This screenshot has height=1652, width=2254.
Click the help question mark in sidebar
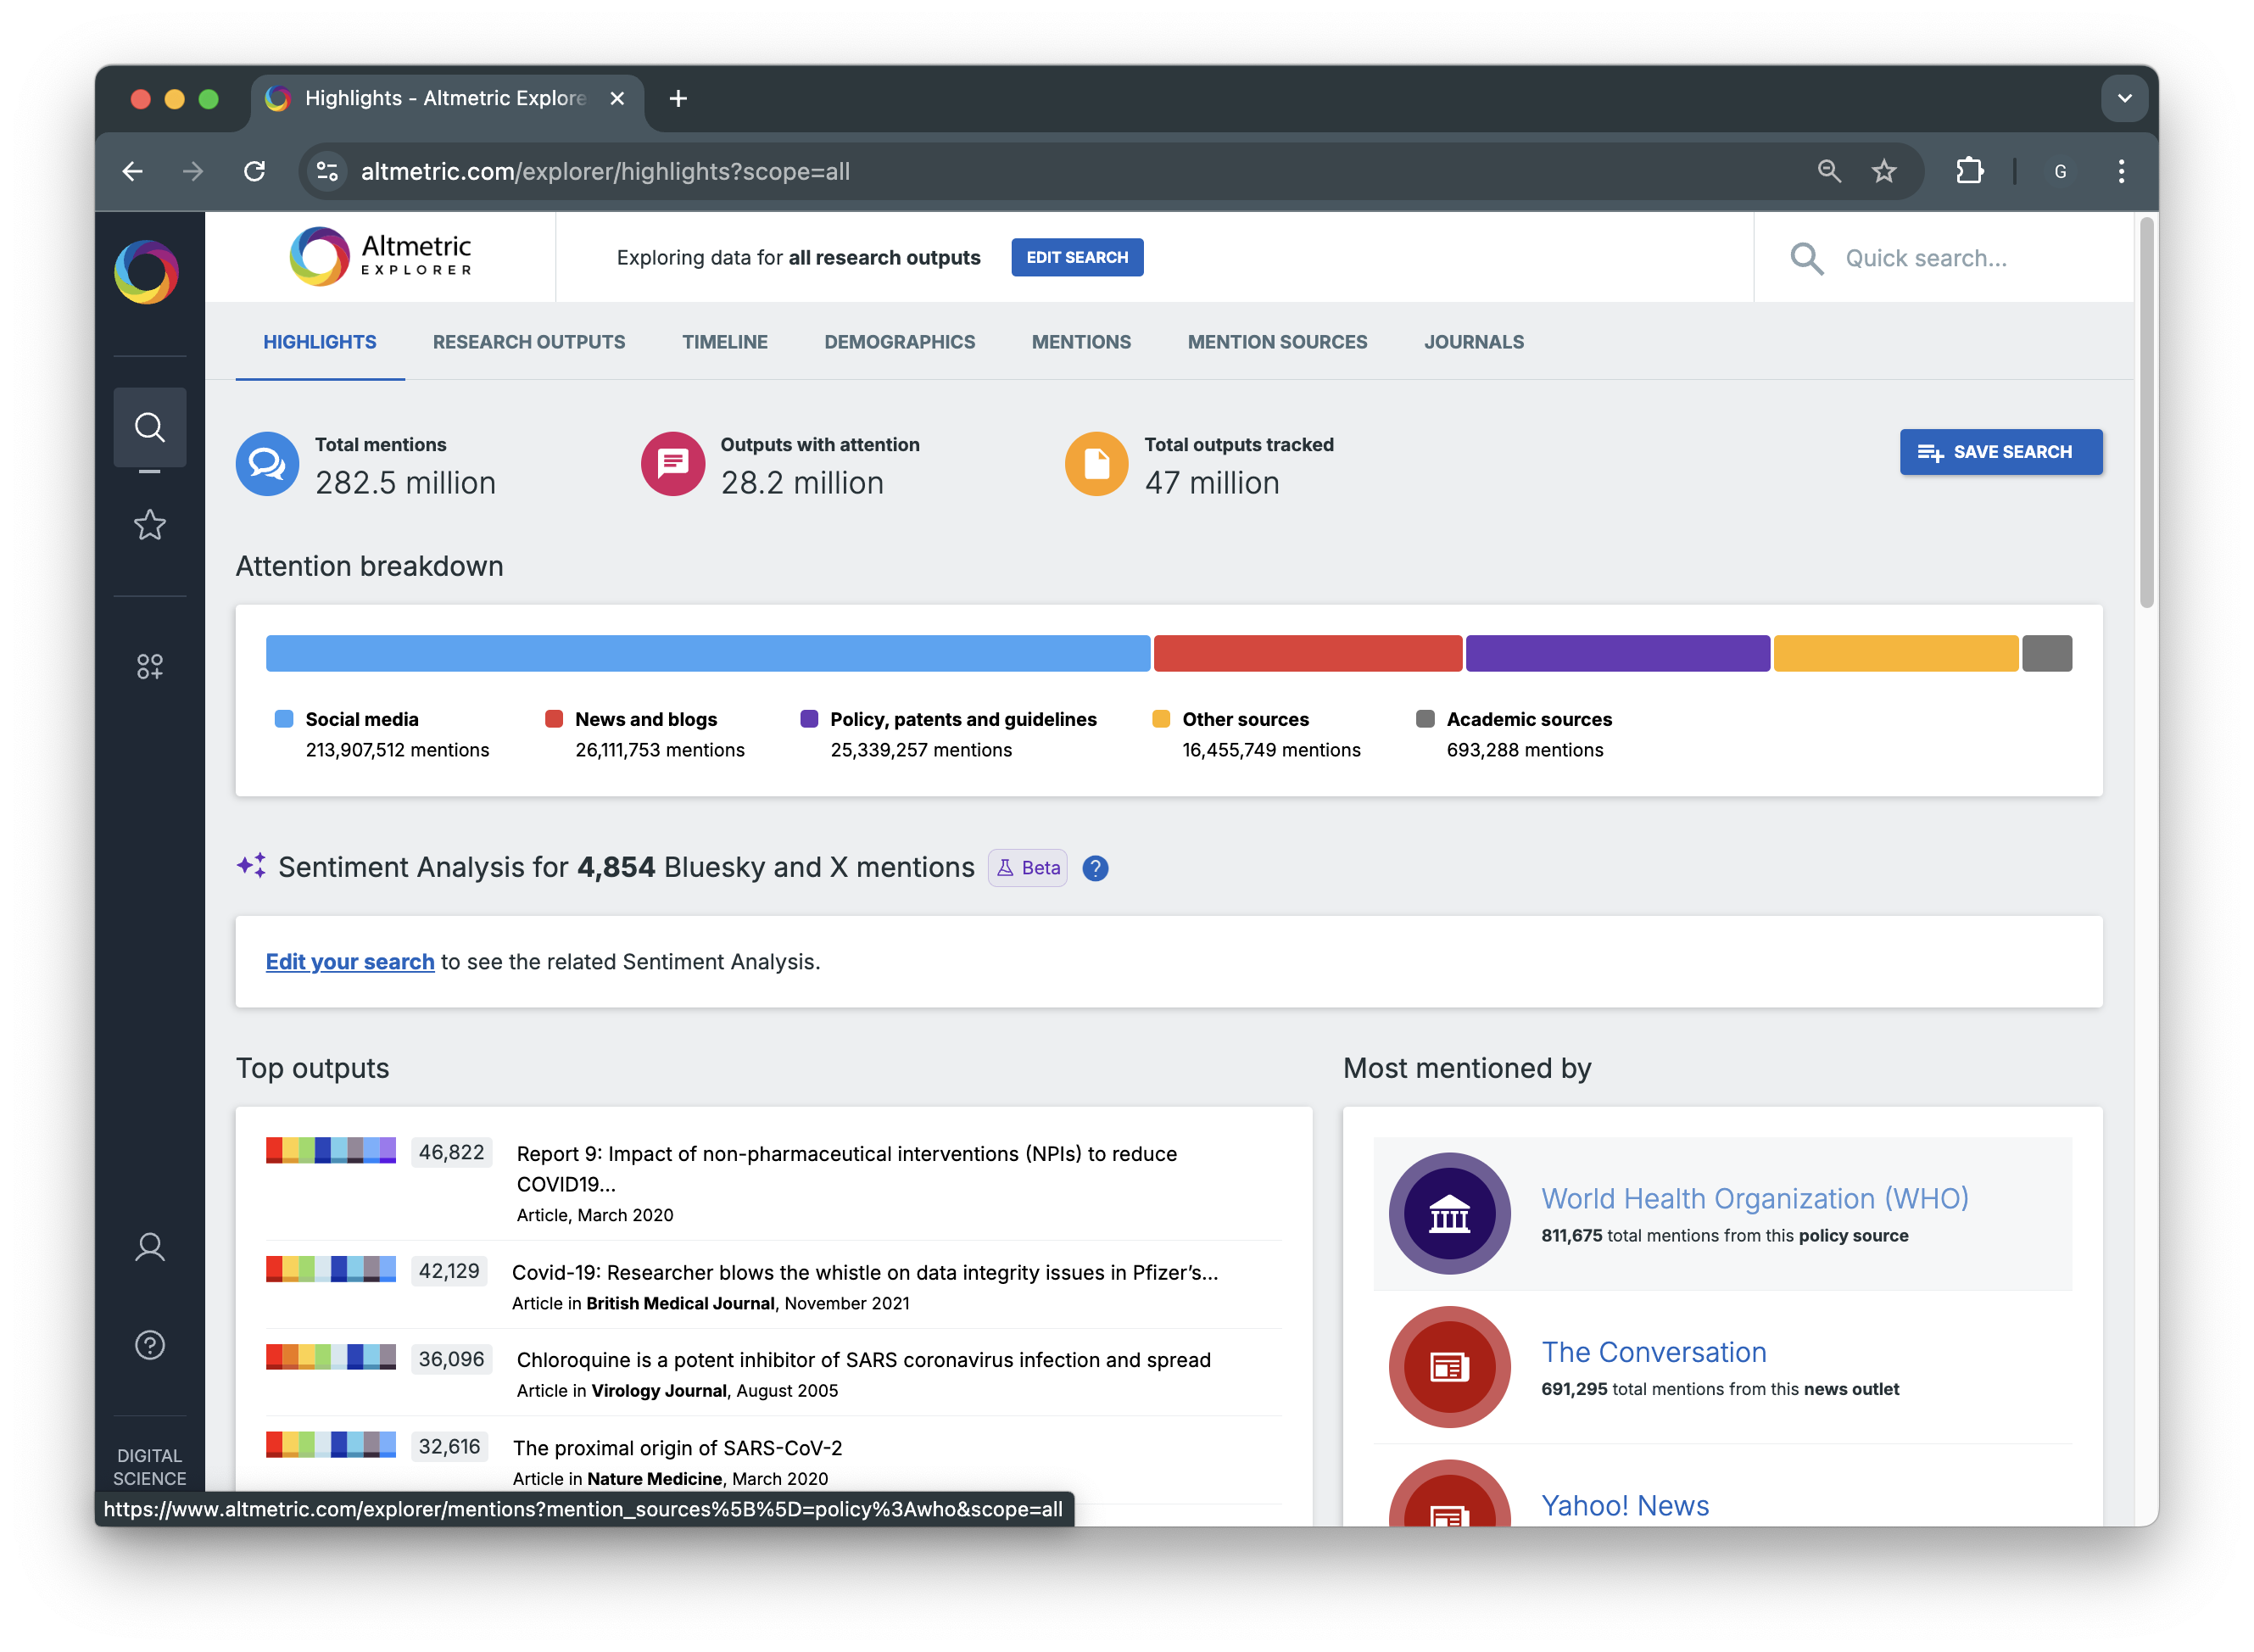(x=149, y=1345)
